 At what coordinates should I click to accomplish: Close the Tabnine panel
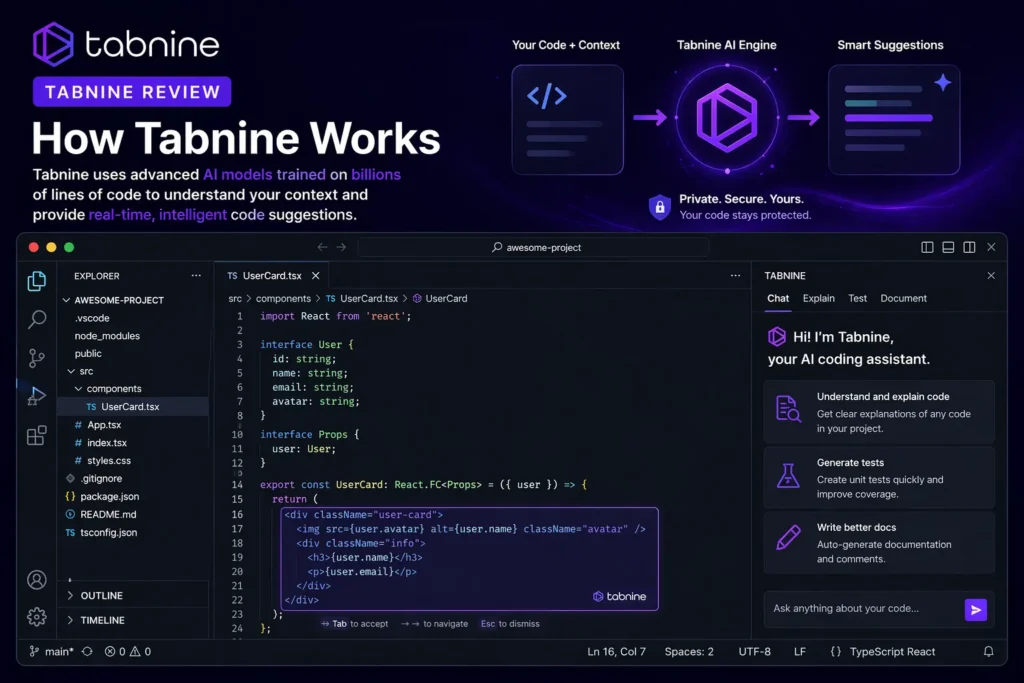[991, 276]
